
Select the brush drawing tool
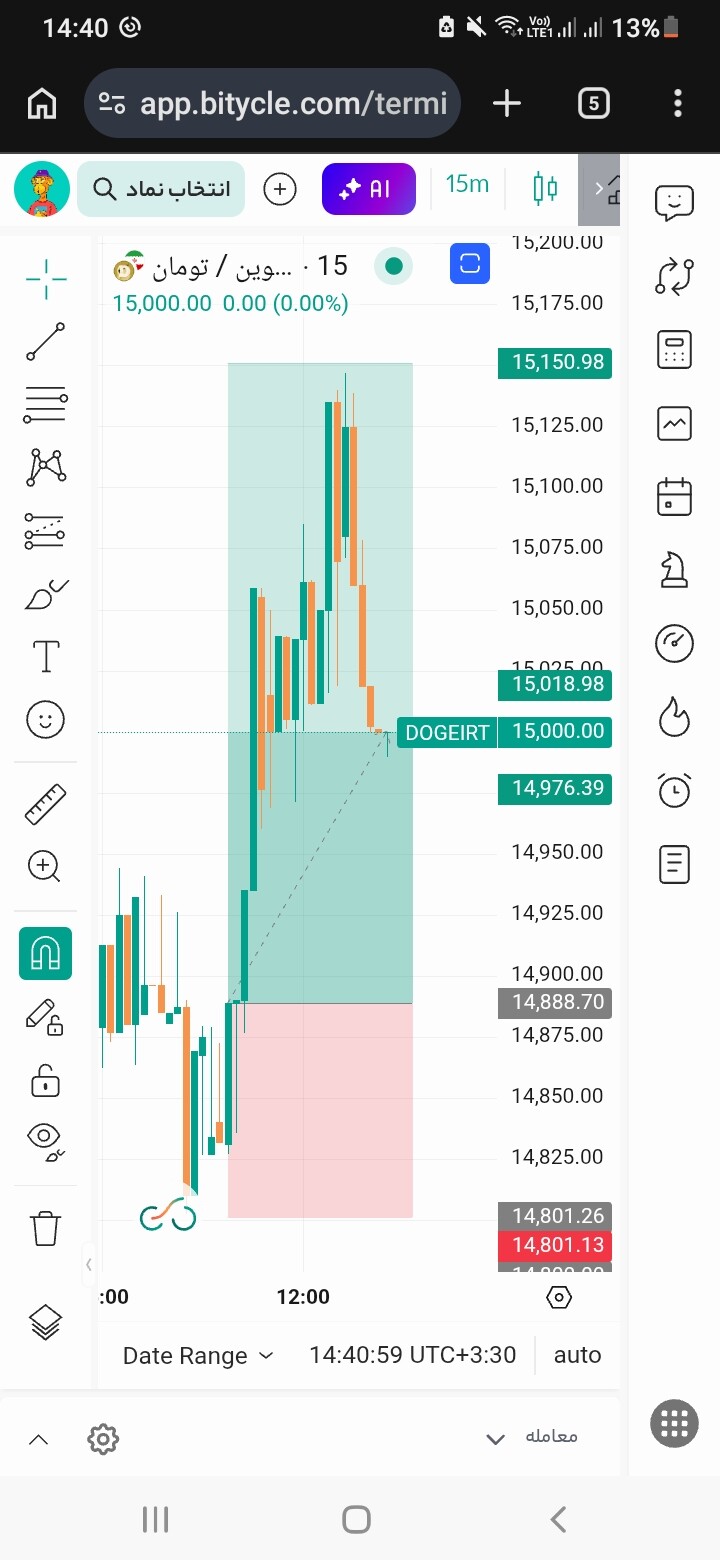[x=46, y=595]
